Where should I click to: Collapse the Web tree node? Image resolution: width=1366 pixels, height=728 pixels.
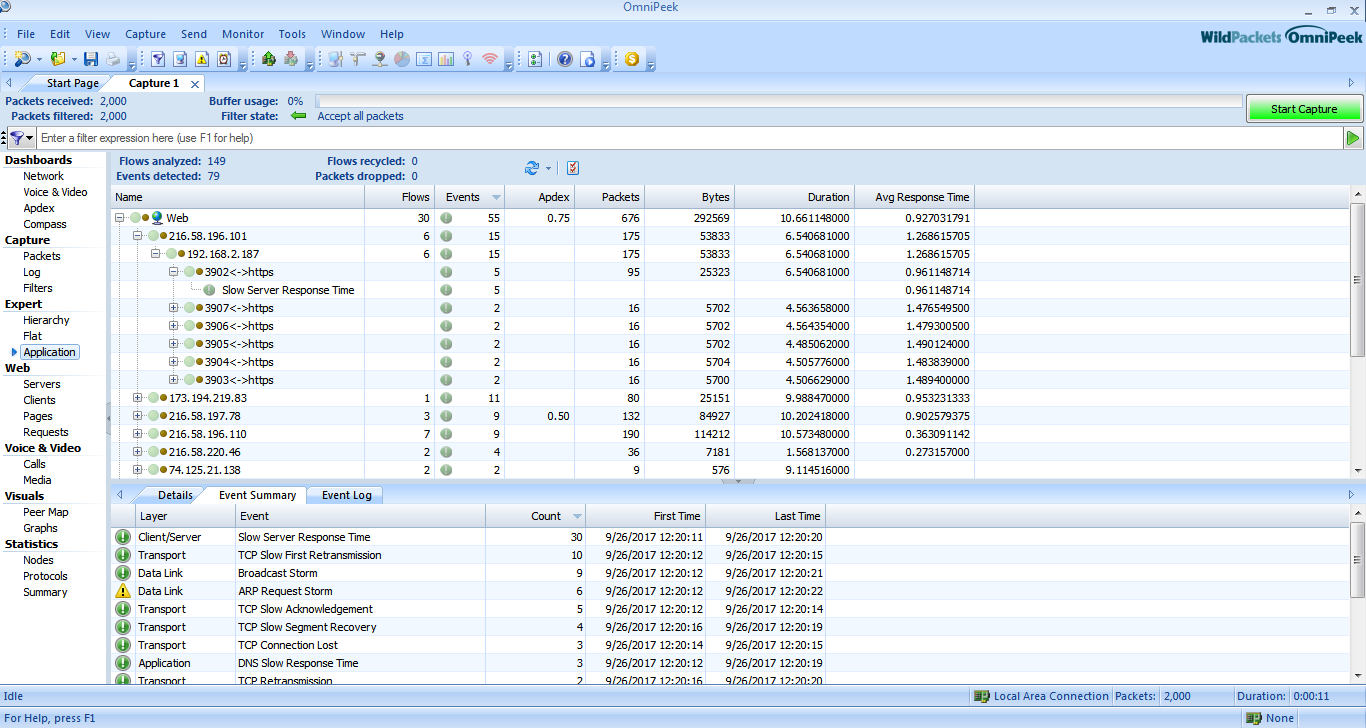pyautogui.click(x=120, y=217)
